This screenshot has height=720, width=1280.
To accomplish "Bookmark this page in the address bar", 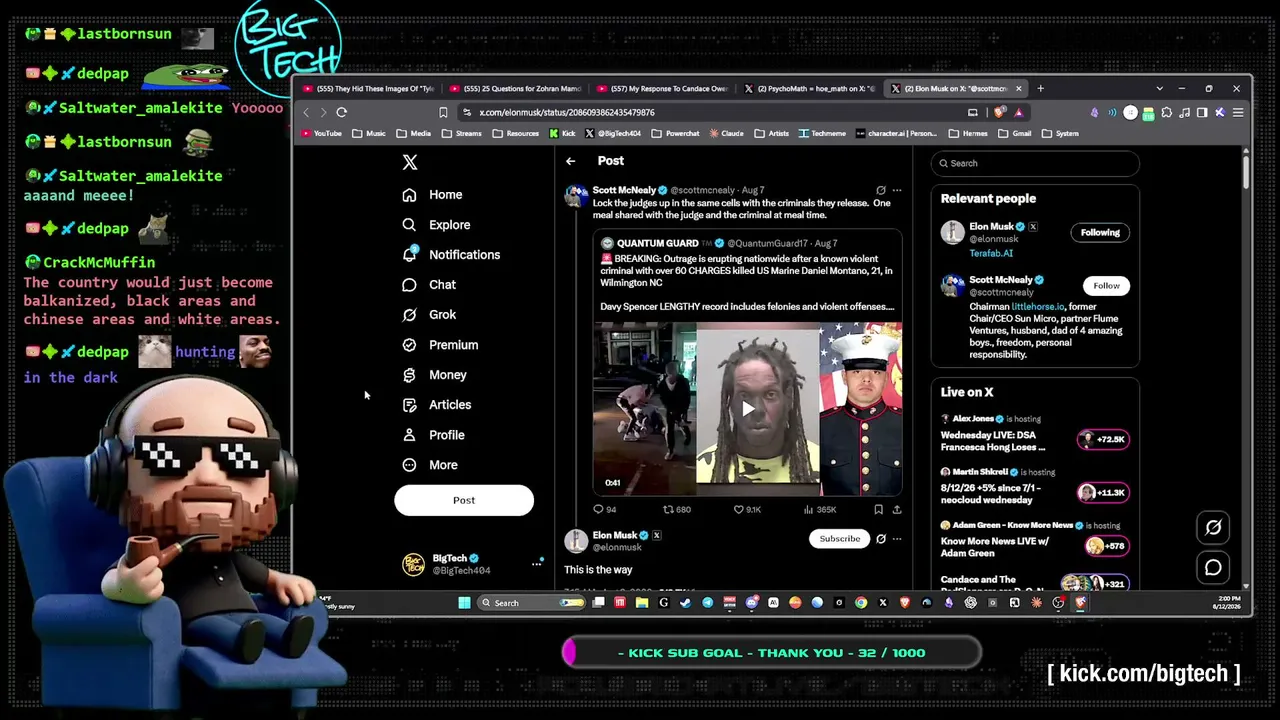I will tap(443, 112).
